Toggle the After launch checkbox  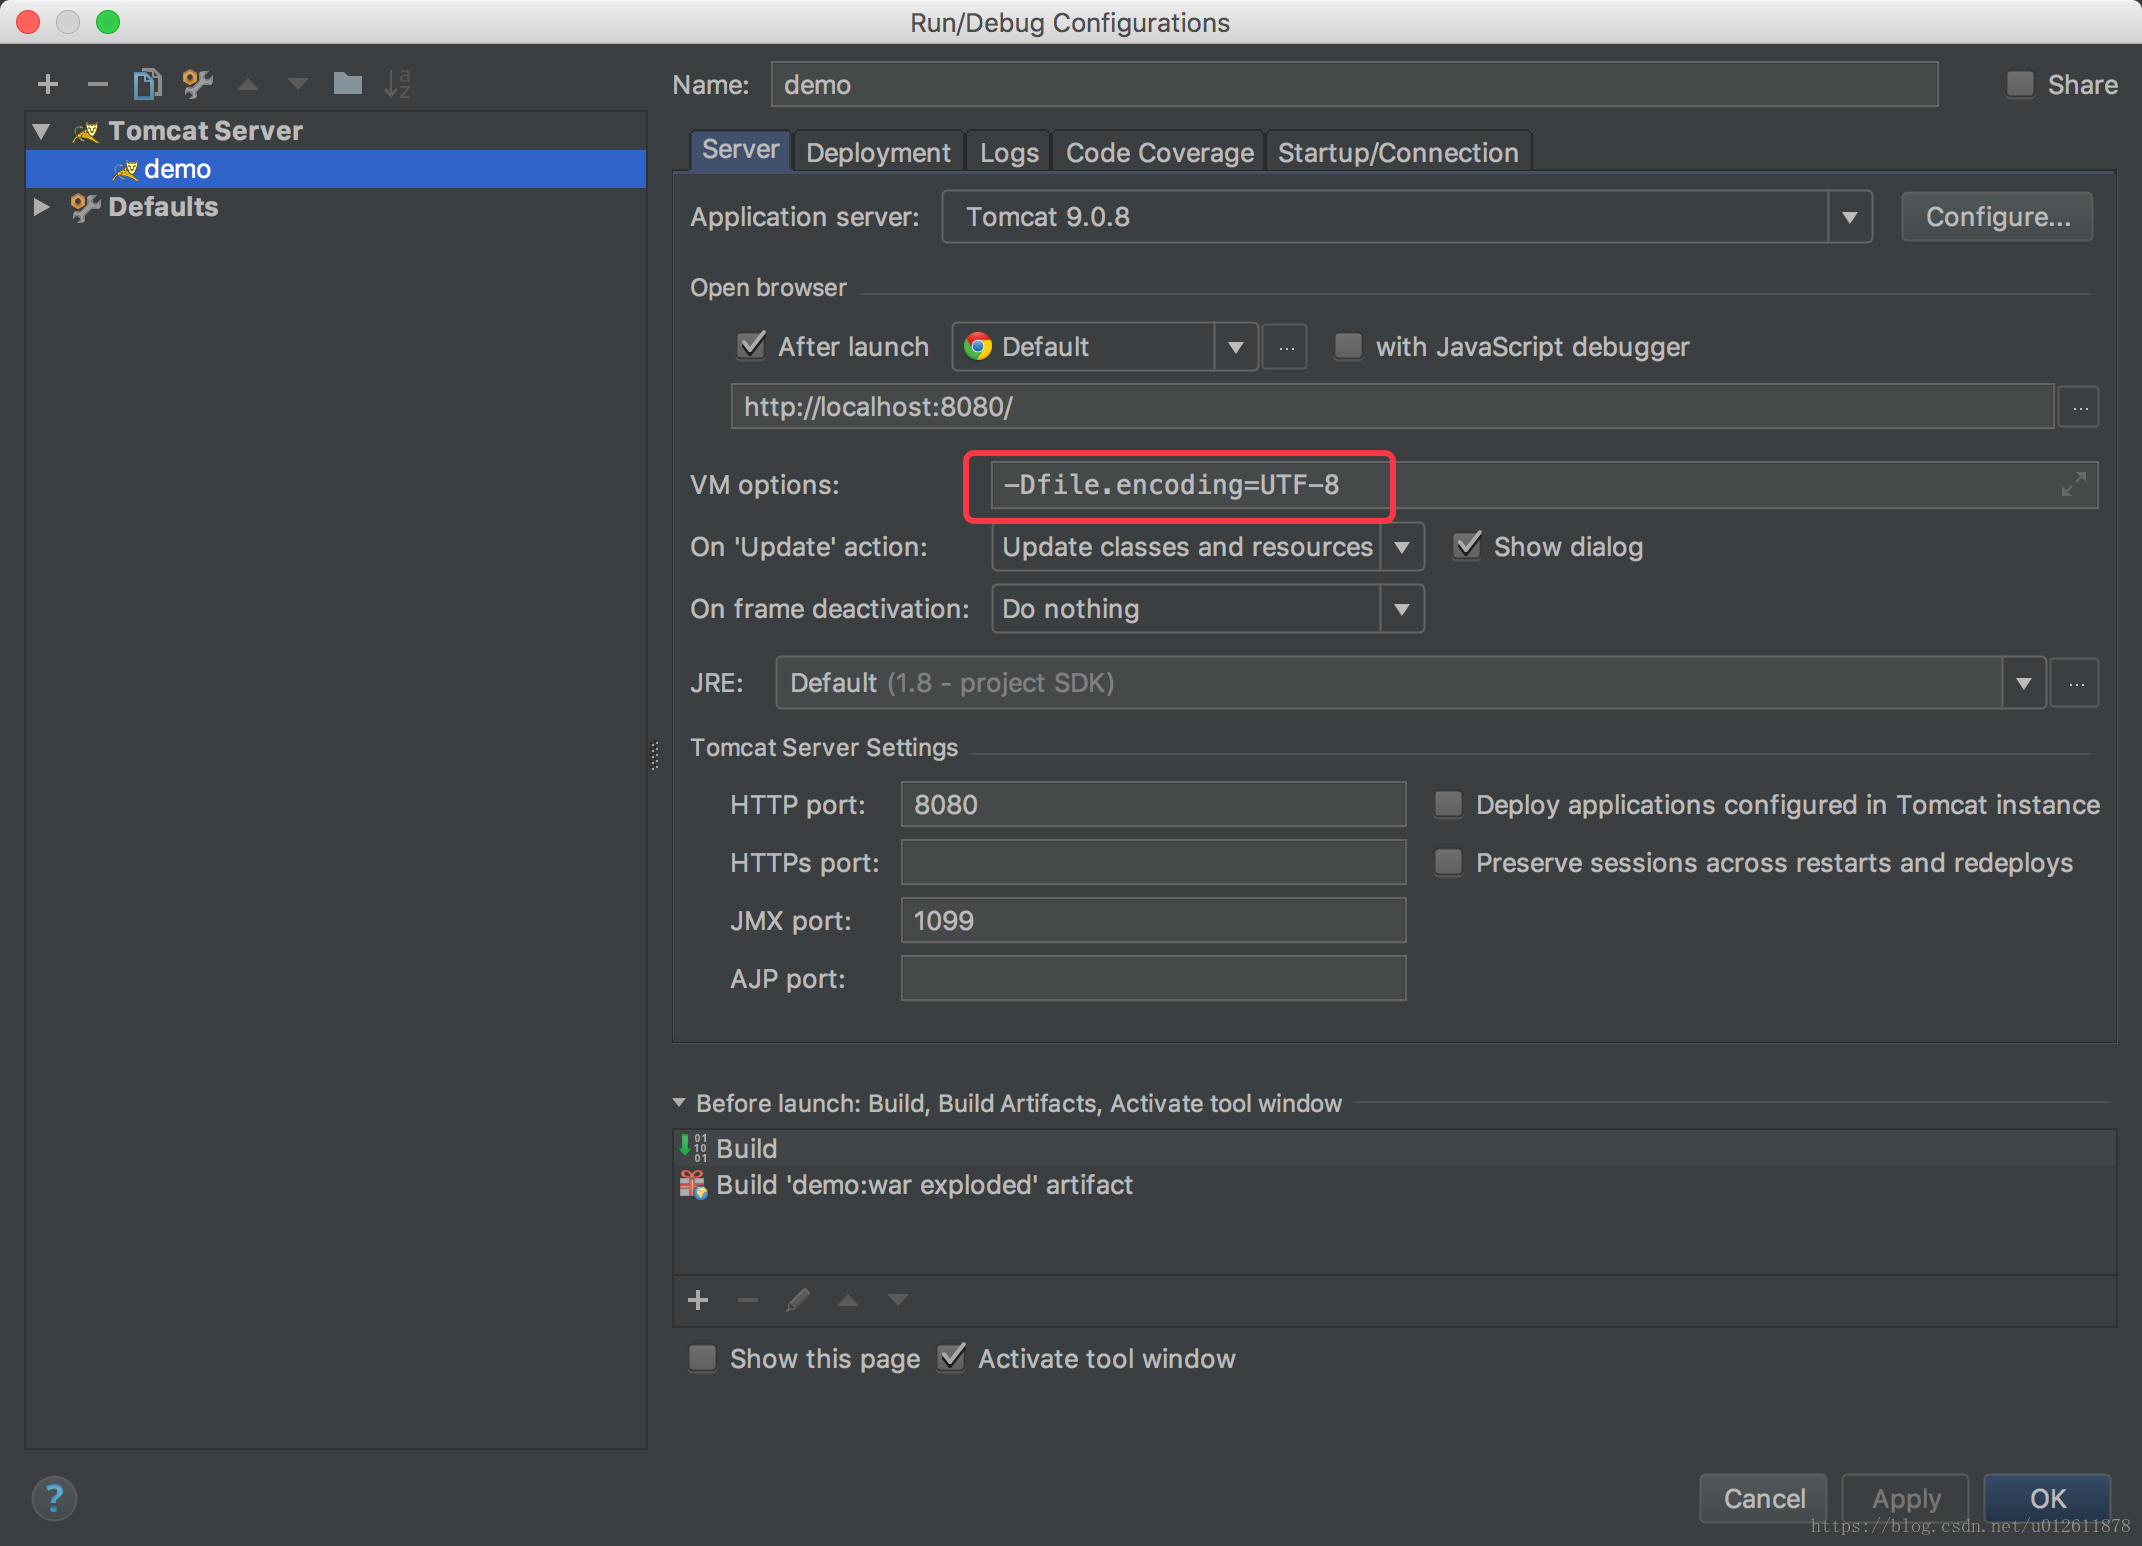(x=751, y=346)
